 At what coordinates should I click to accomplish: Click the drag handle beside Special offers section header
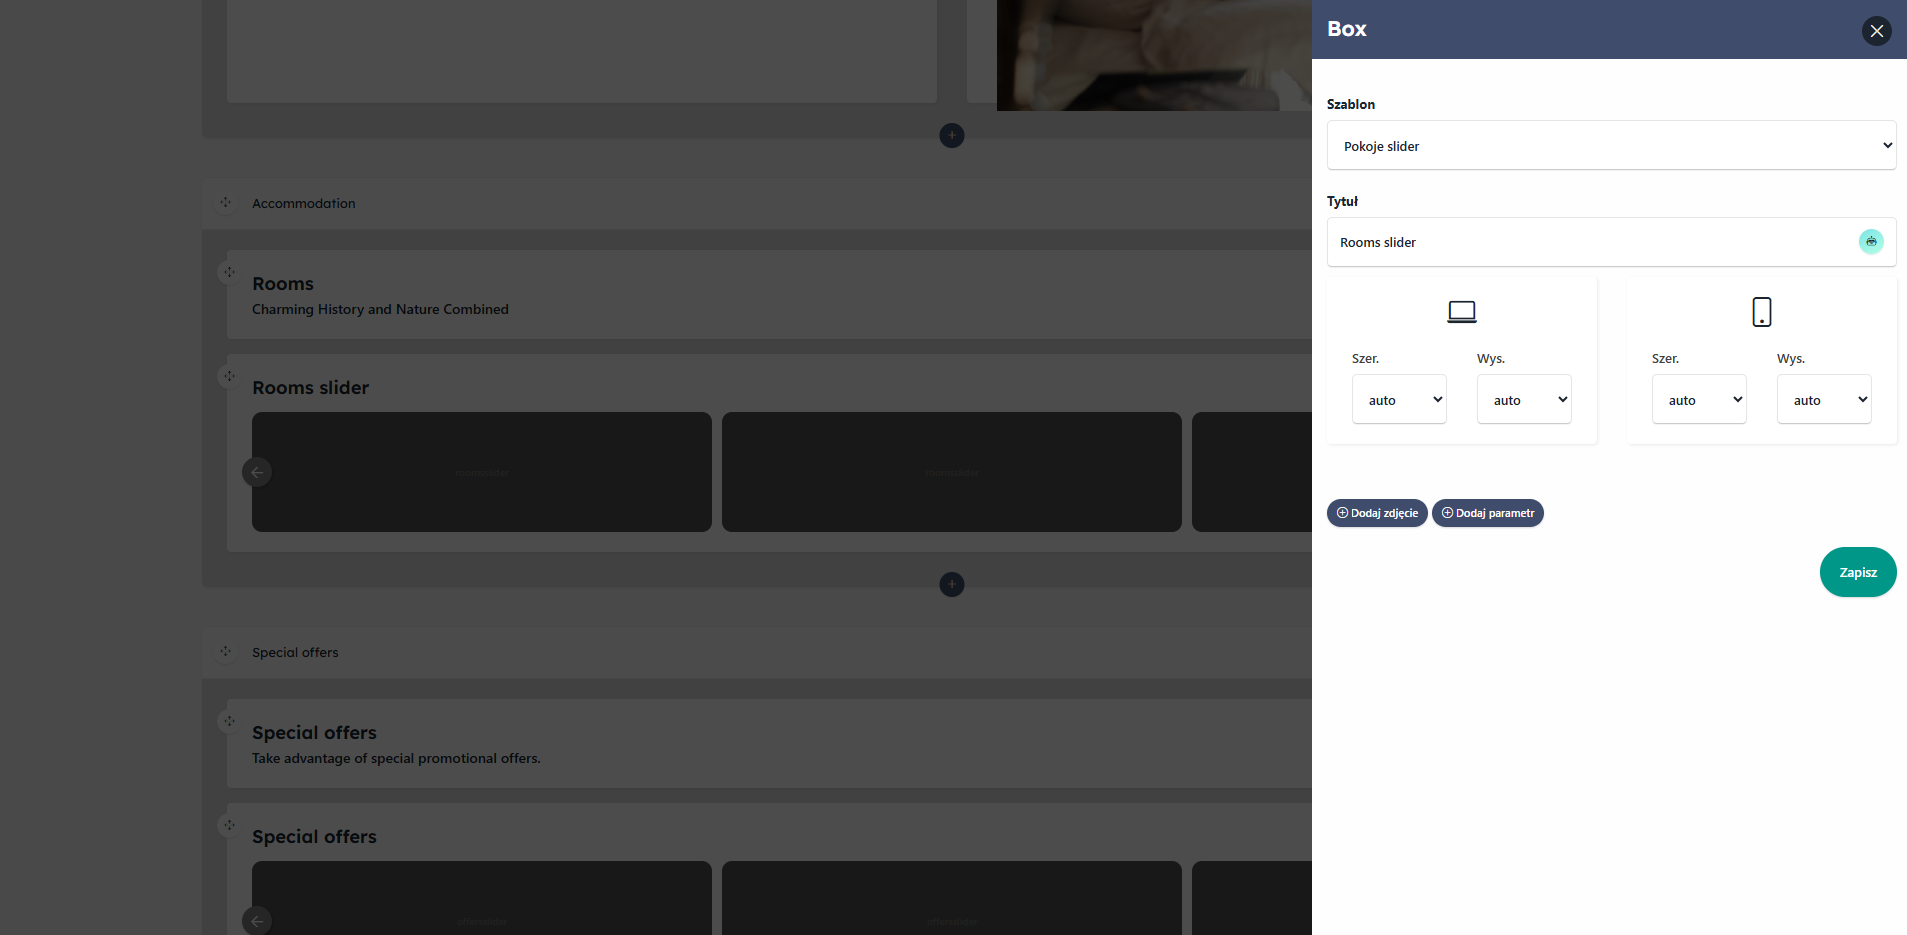pos(226,652)
